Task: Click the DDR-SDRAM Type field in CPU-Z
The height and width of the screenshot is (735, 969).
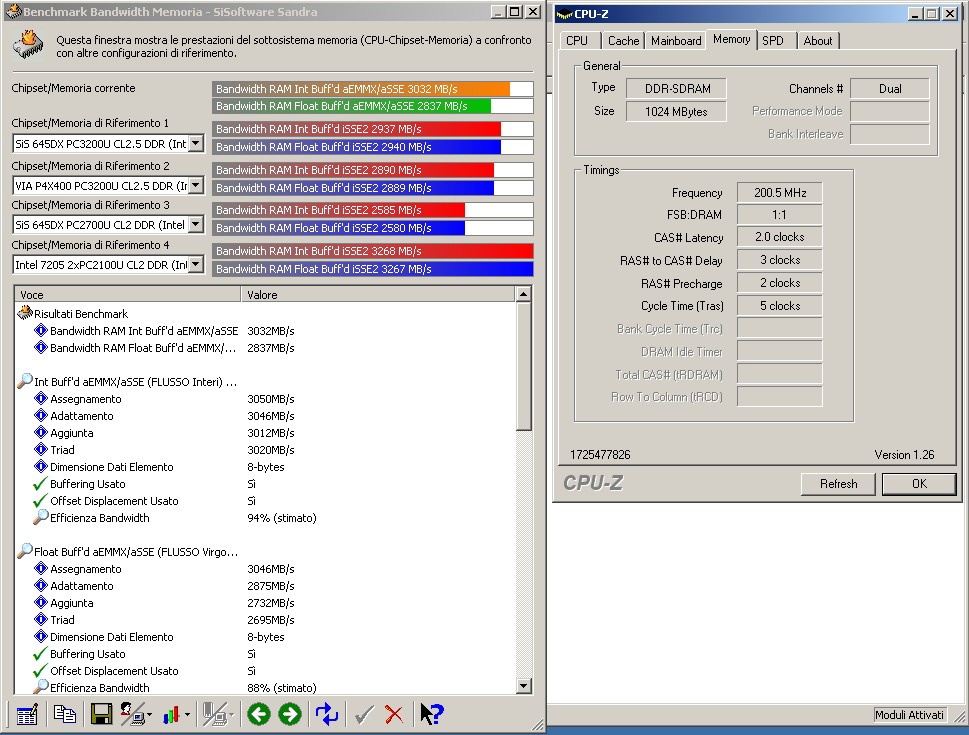Action: [676, 88]
